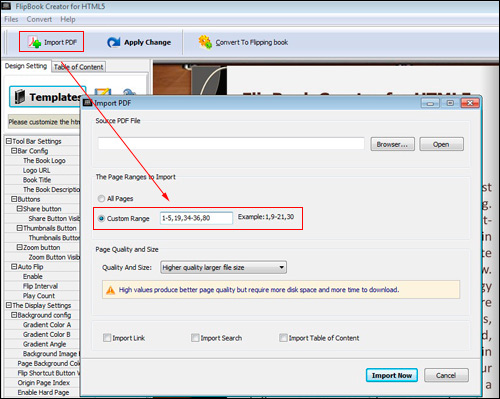Collapse the Thumbnails Button tree node
The image size is (500, 399).
(x=20, y=228)
